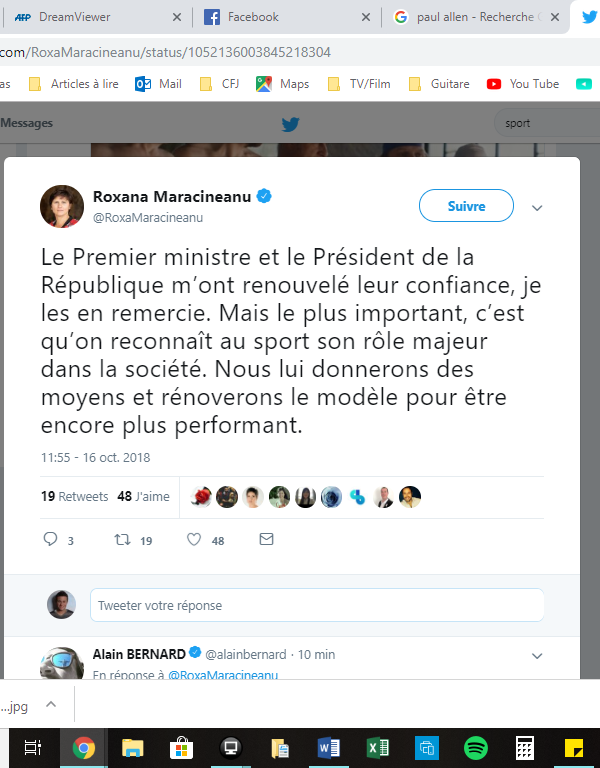Click Roxana Maracineanu's profile picture
The width and height of the screenshot is (600, 768).
click(61, 206)
